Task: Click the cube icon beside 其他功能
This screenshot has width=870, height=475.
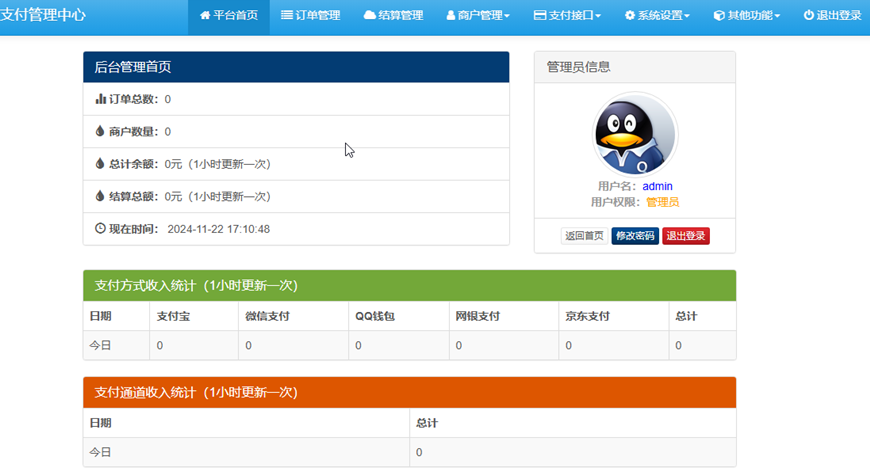Action: coord(719,15)
